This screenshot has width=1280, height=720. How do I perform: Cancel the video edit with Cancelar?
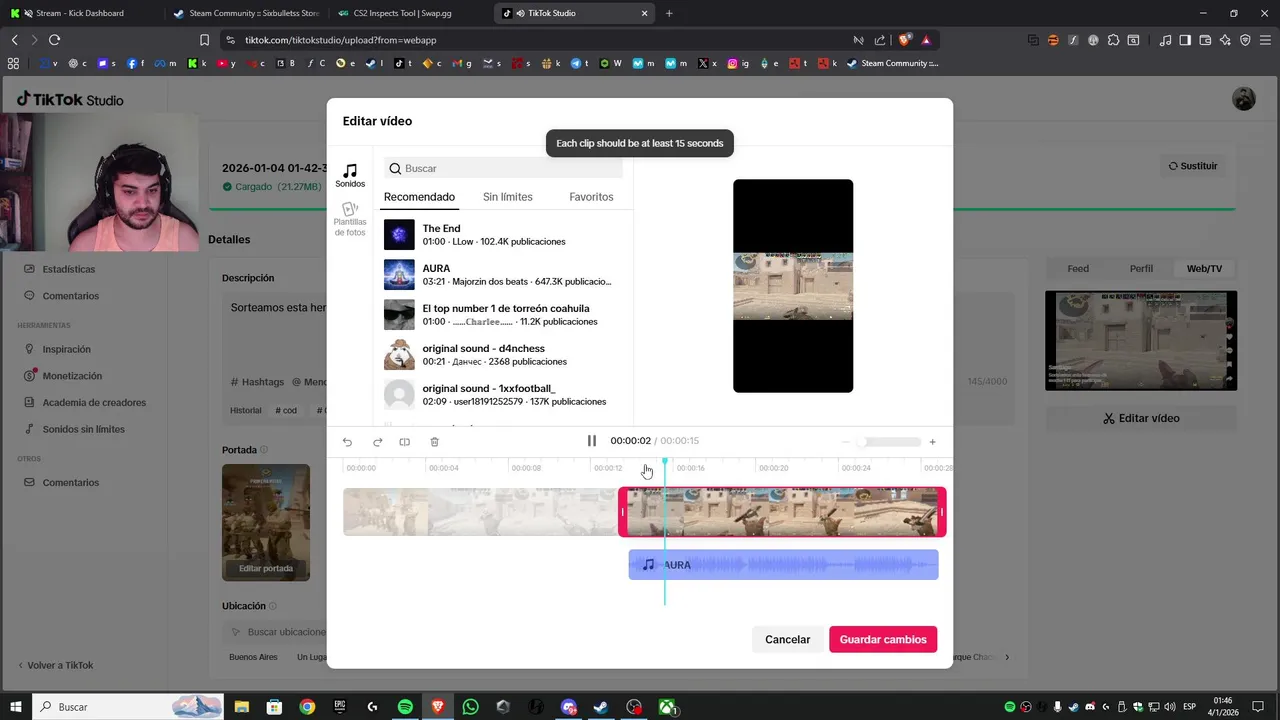click(788, 640)
